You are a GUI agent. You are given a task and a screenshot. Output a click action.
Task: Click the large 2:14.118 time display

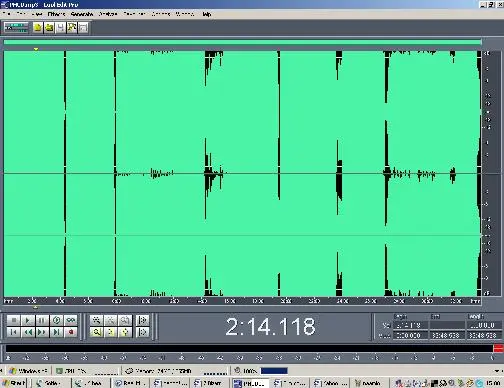(x=270, y=327)
